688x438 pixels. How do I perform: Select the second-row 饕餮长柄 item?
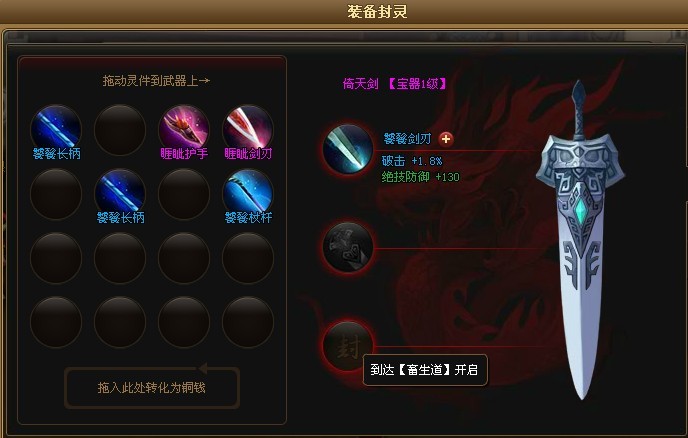click(x=120, y=194)
